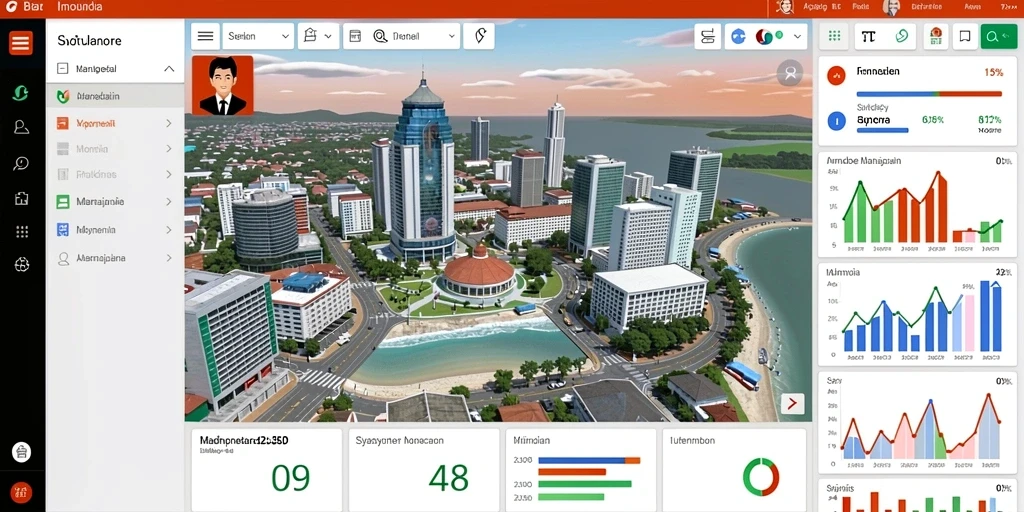Image resolution: width=1024 pixels, height=512 pixels.
Task: Click the first avatar icon in the top-right header
Action: pyautogui.click(x=784, y=7)
